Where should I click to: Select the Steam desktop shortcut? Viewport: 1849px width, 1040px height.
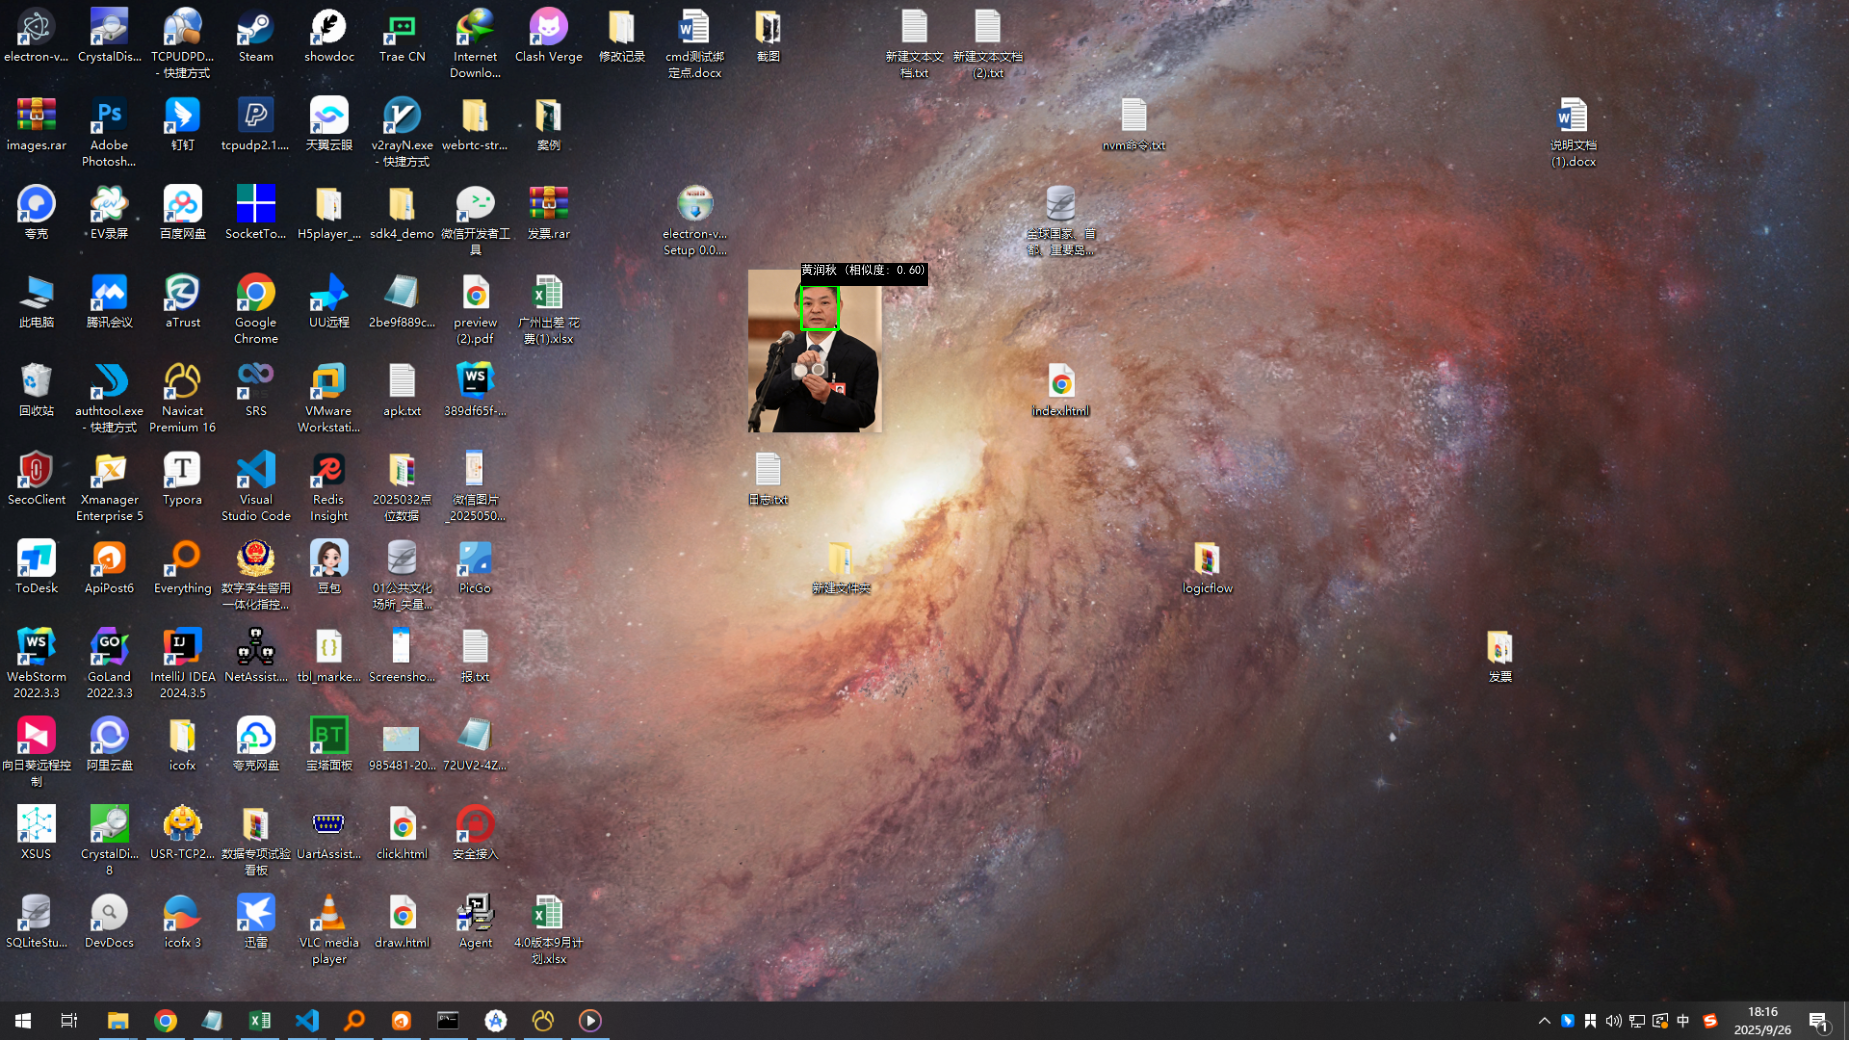click(x=255, y=30)
